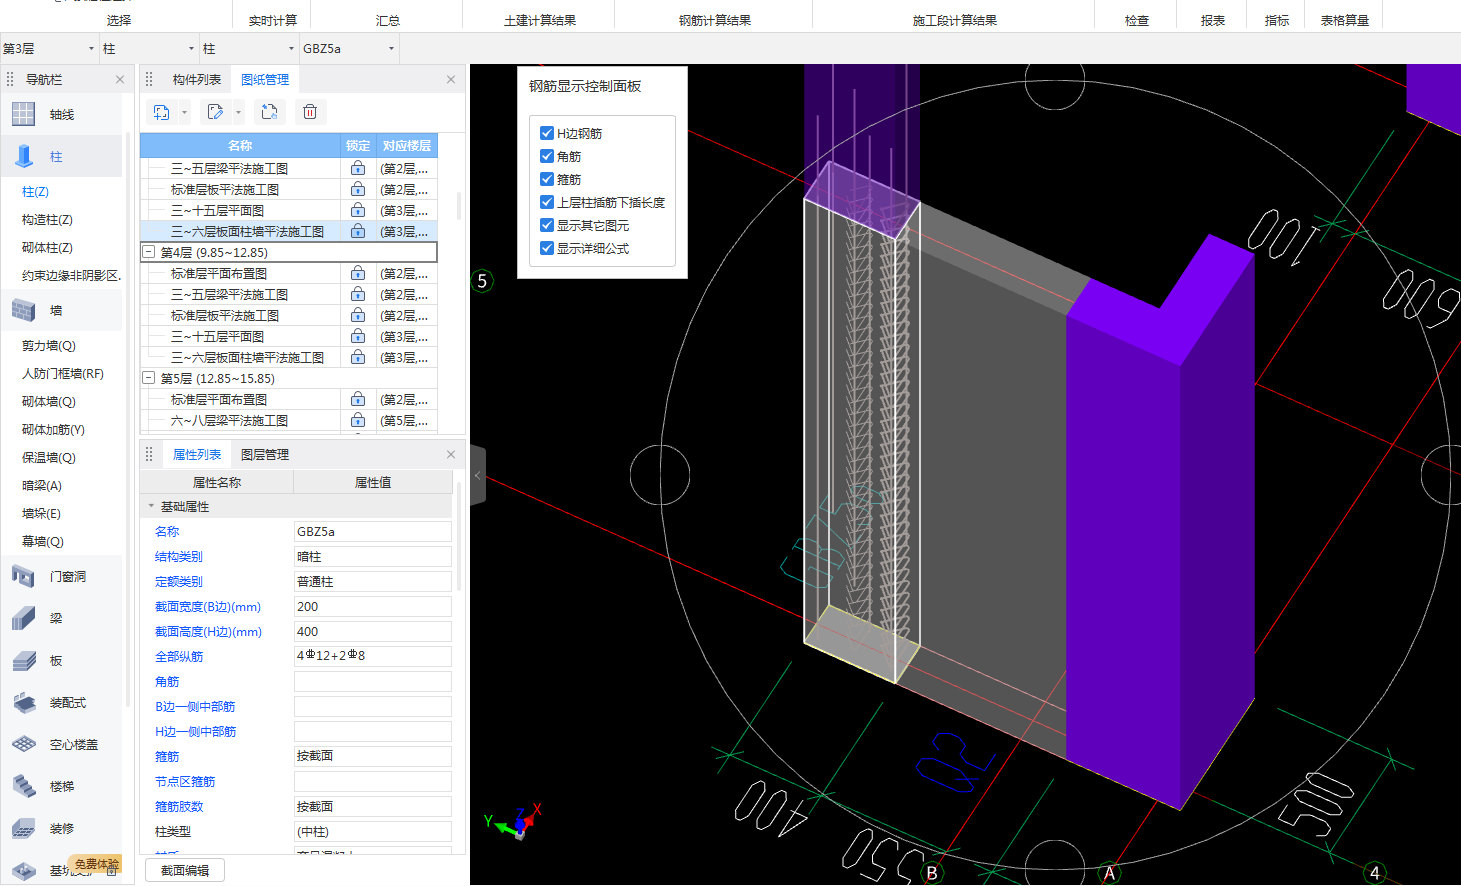Toggle 显示详细公式 checkbox
This screenshot has height=886, width=1461.
[x=547, y=248]
